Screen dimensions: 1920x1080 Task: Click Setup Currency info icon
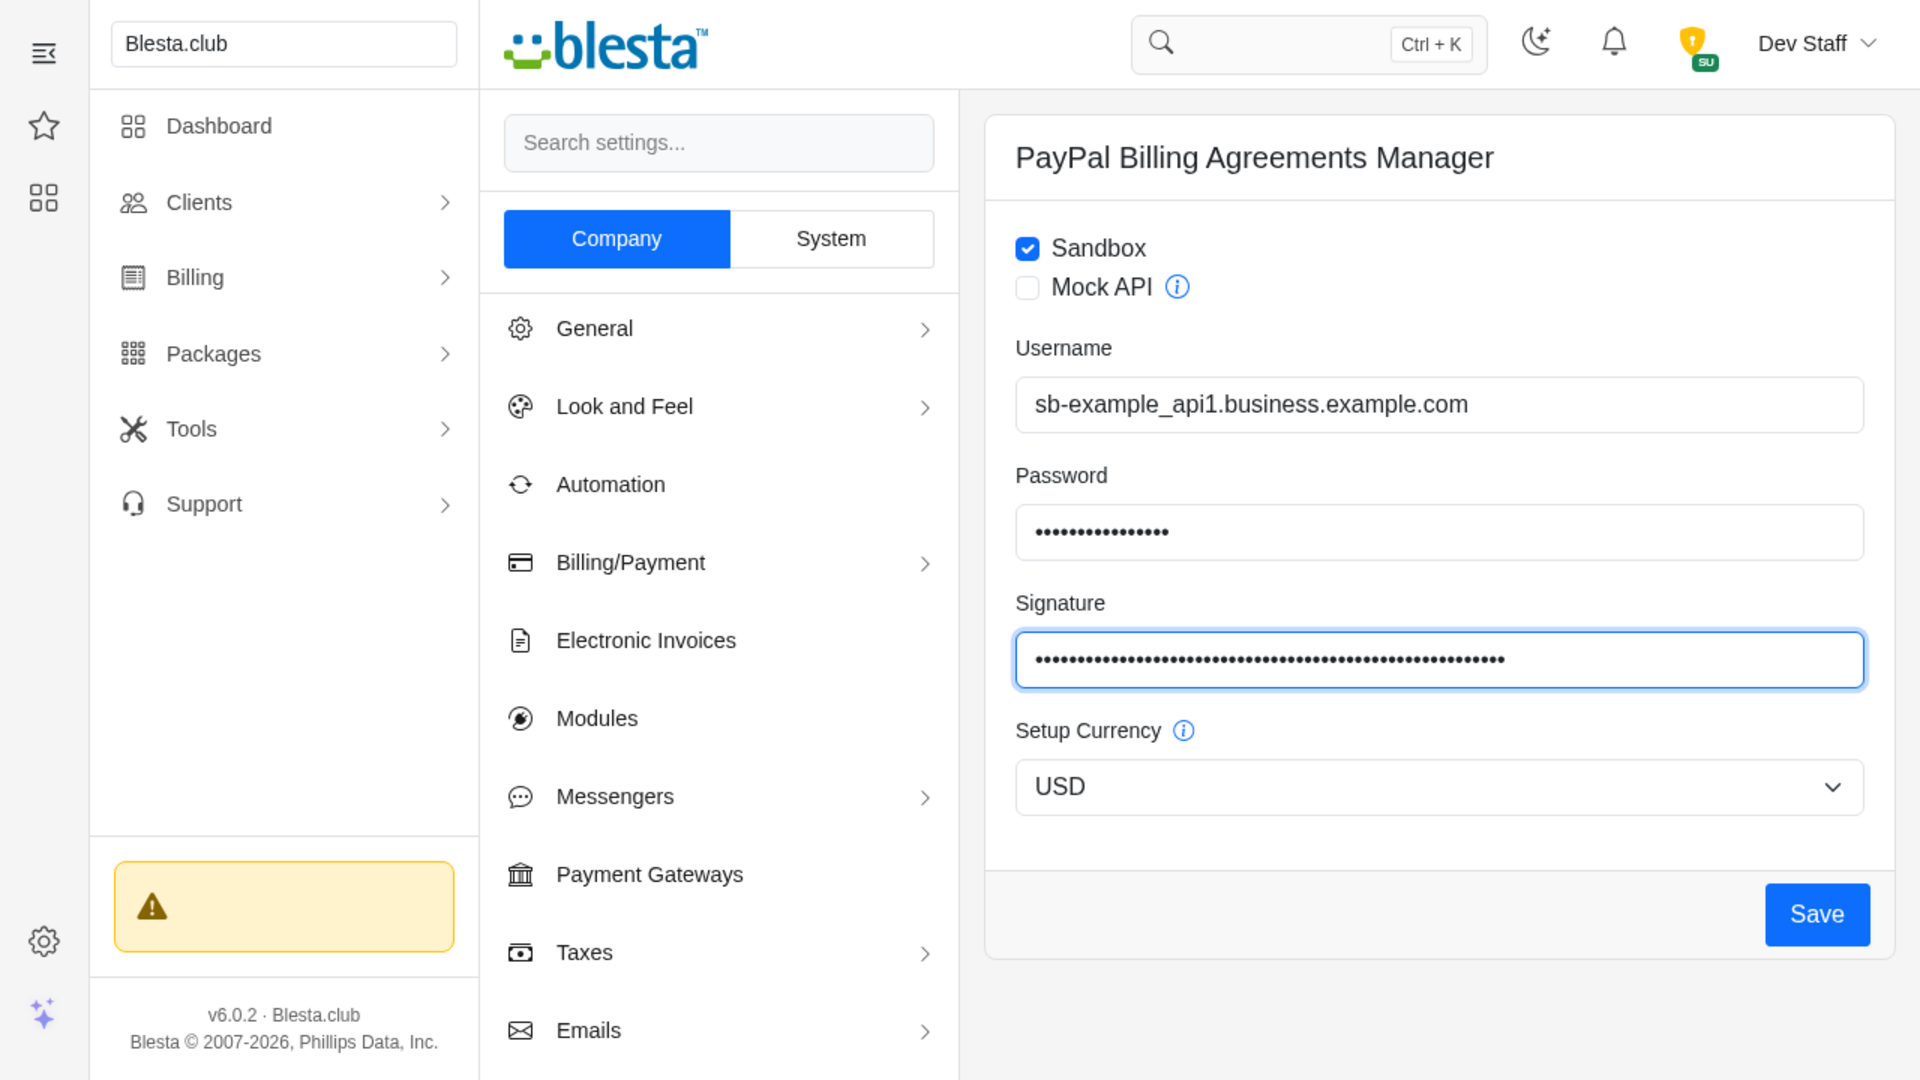click(x=1184, y=731)
